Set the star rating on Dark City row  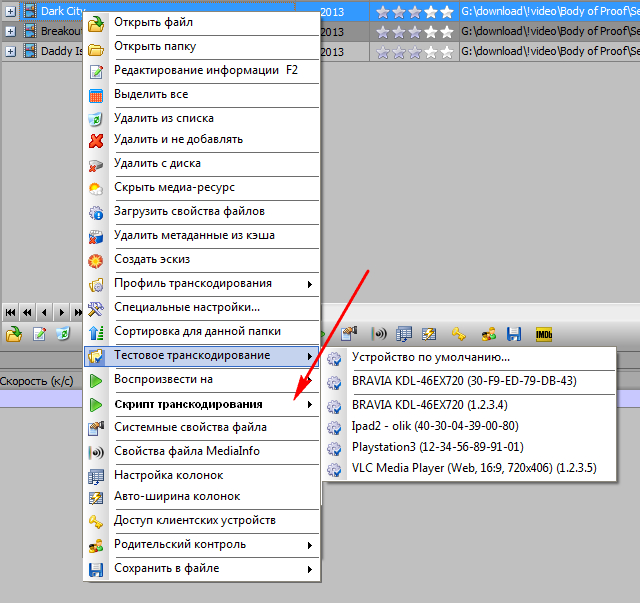(412, 12)
